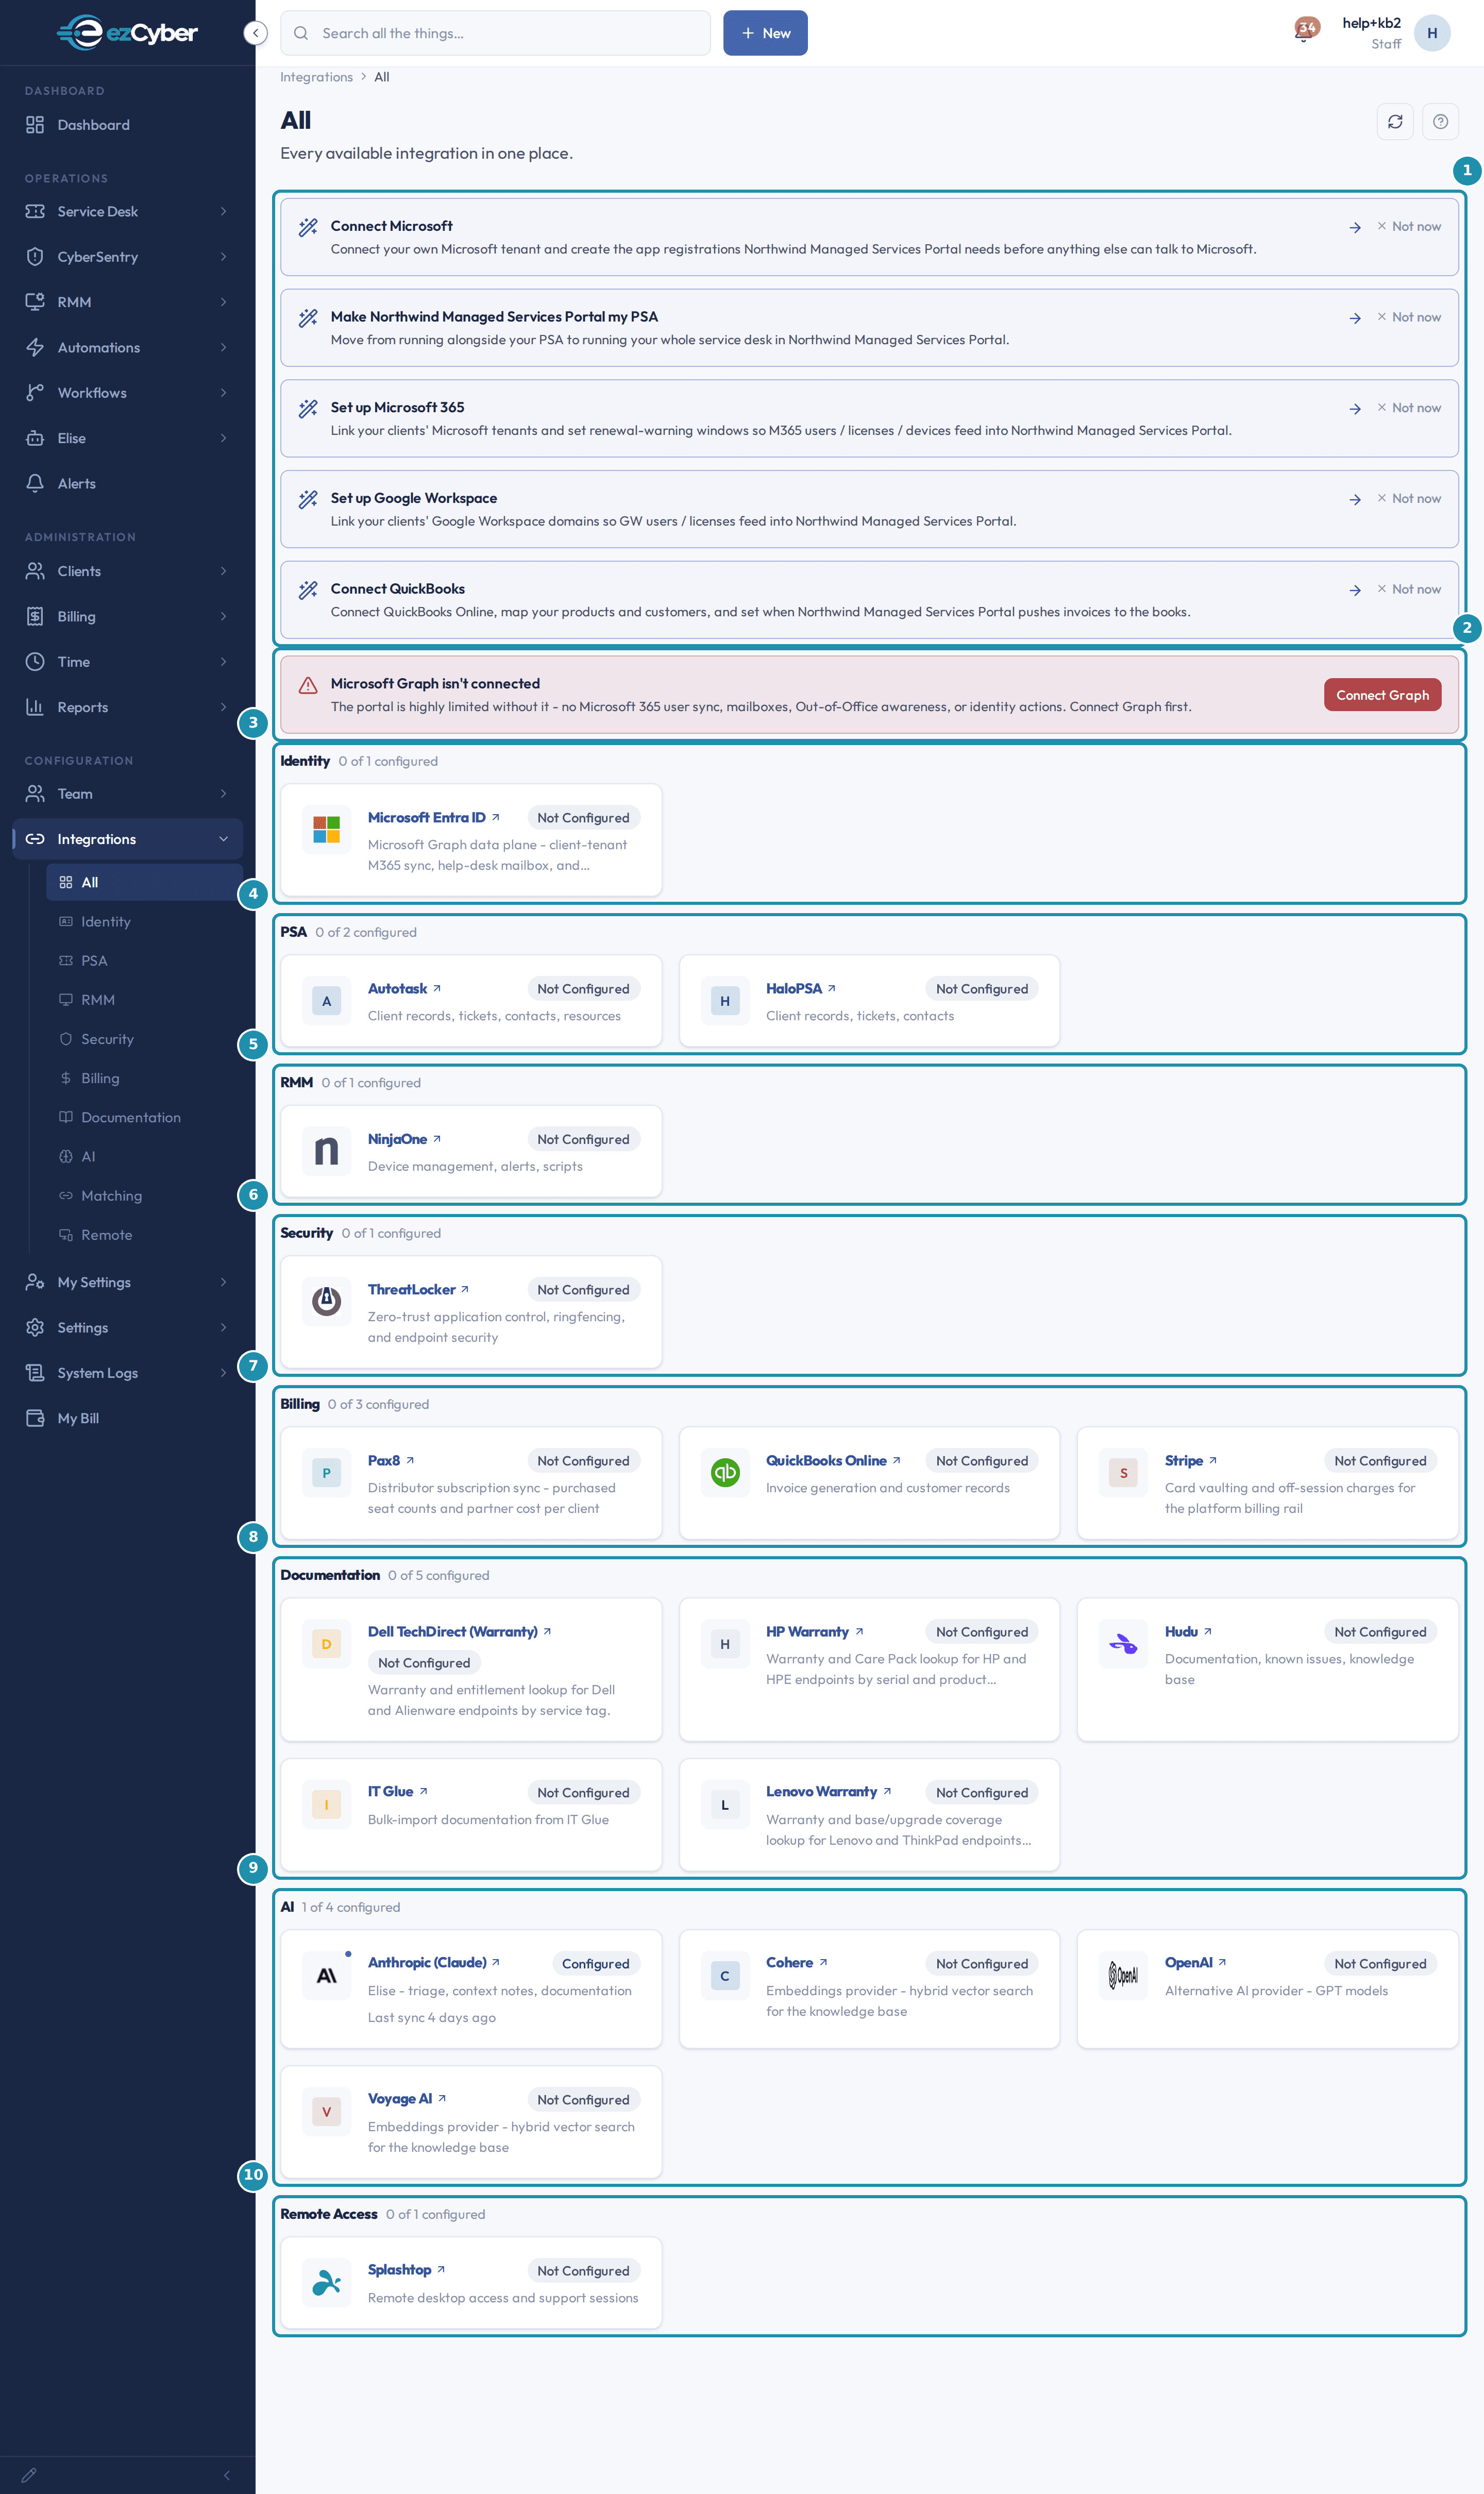Select the Documentation integrations sub-item
The width and height of the screenshot is (1484, 2494).
coord(144,1118)
